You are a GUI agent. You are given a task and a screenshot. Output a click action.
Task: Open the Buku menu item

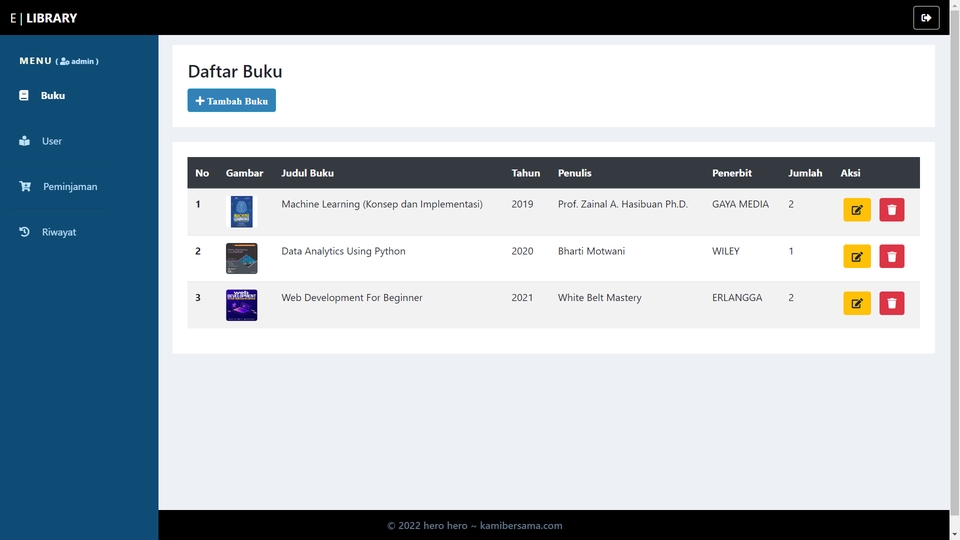pyautogui.click(x=53, y=96)
